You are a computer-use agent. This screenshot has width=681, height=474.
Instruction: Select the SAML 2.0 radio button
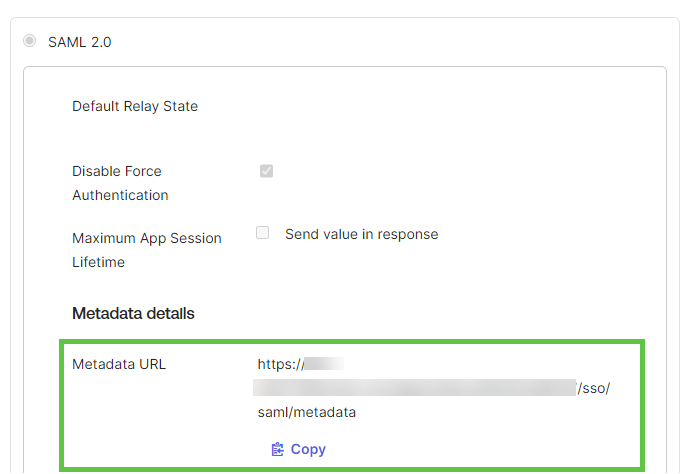tap(30, 41)
